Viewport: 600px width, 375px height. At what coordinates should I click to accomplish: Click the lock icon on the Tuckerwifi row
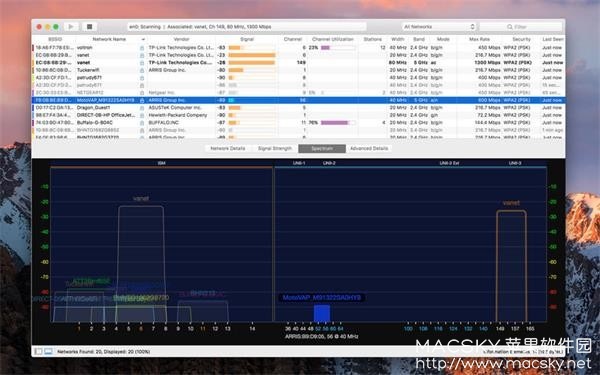point(142,70)
